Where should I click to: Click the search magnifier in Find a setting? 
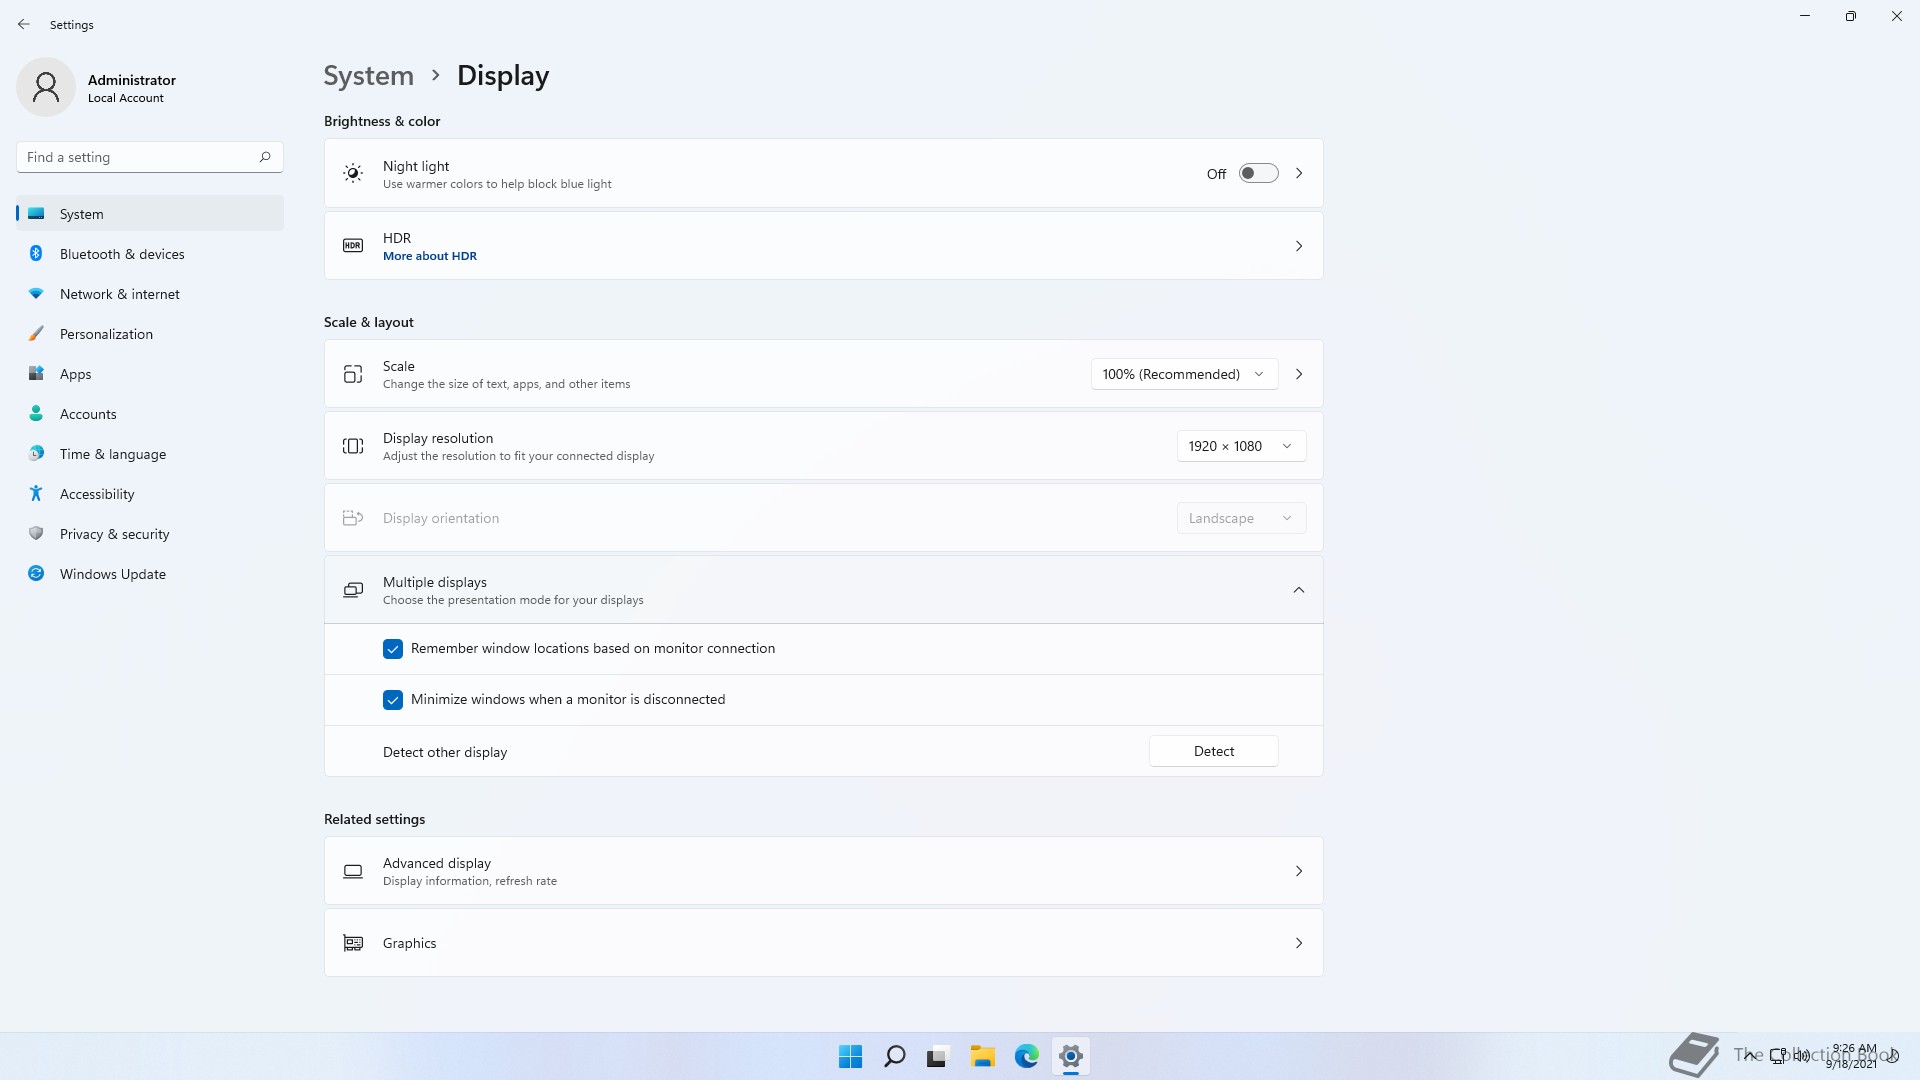[265, 157]
